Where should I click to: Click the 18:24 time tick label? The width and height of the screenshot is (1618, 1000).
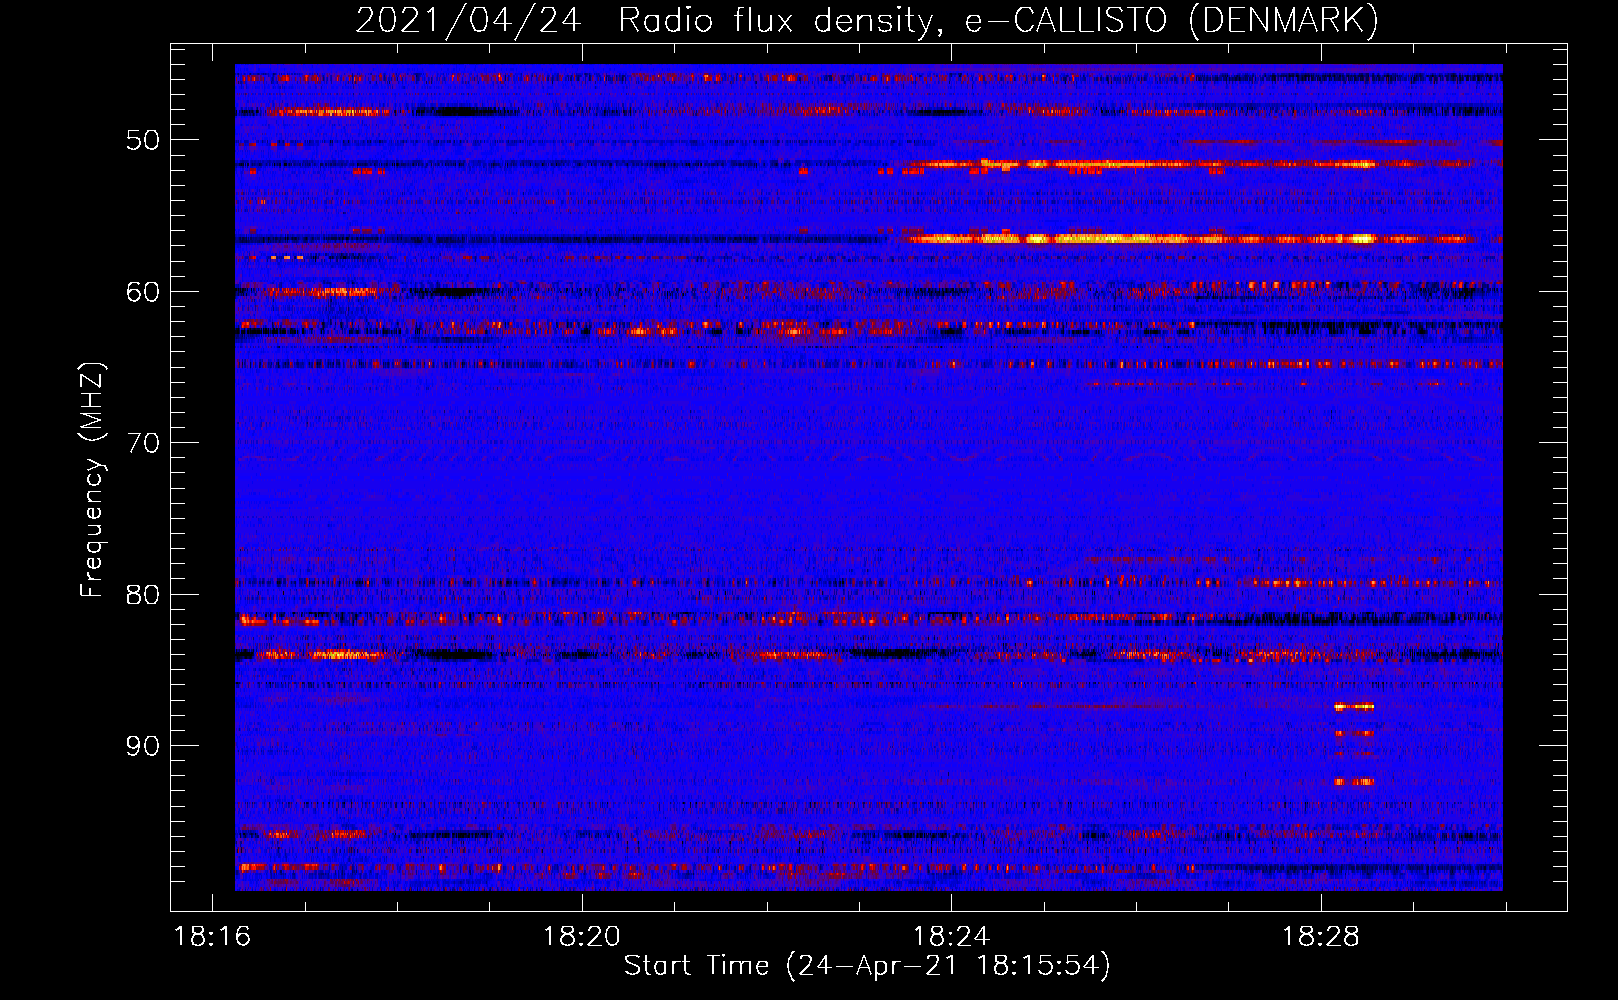tap(951, 937)
